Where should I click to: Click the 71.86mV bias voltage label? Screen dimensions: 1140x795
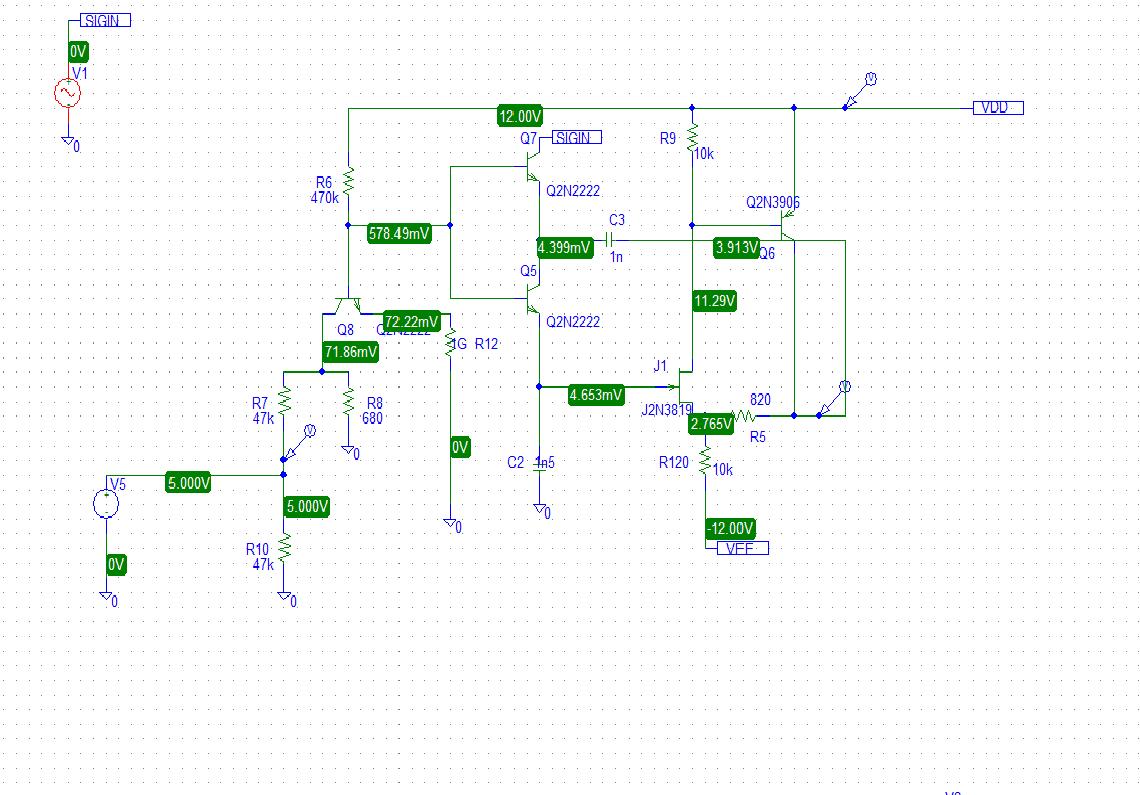[350, 352]
